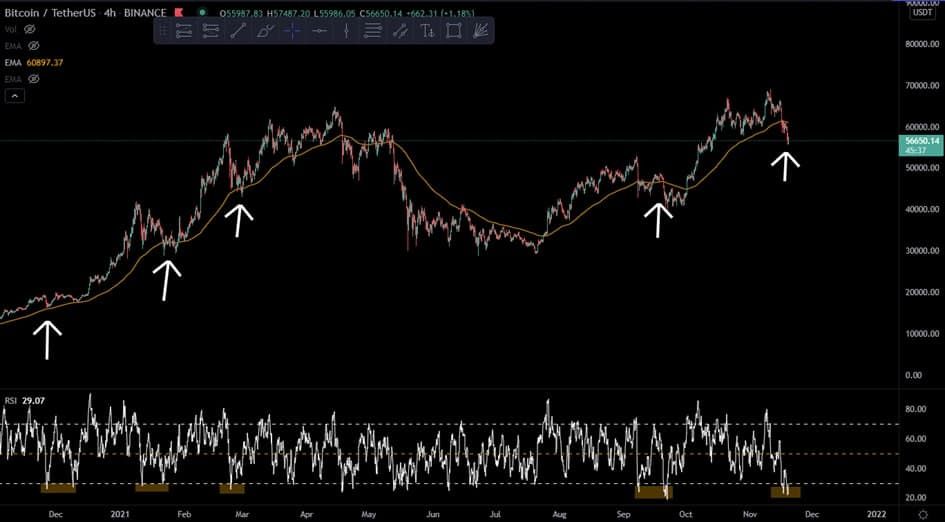Click the change value +662.31 (+1.18%)
The height and width of the screenshot is (522, 945).
tap(441, 13)
